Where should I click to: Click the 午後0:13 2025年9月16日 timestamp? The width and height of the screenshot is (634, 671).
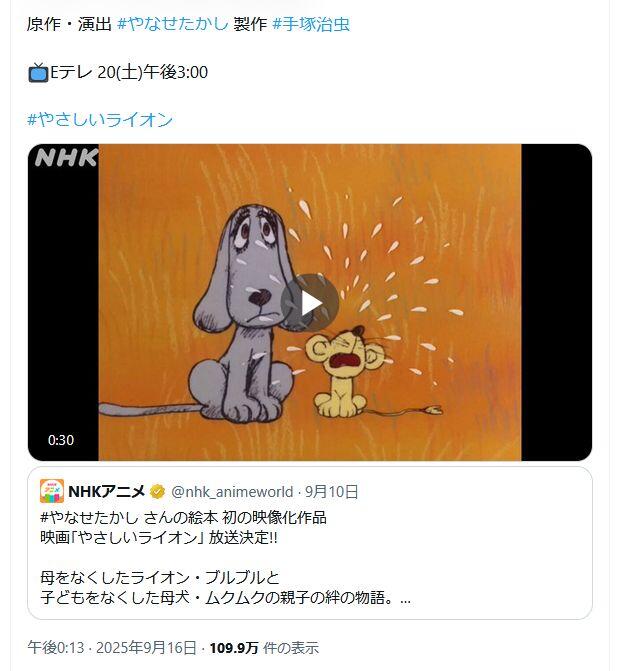(x=112, y=648)
